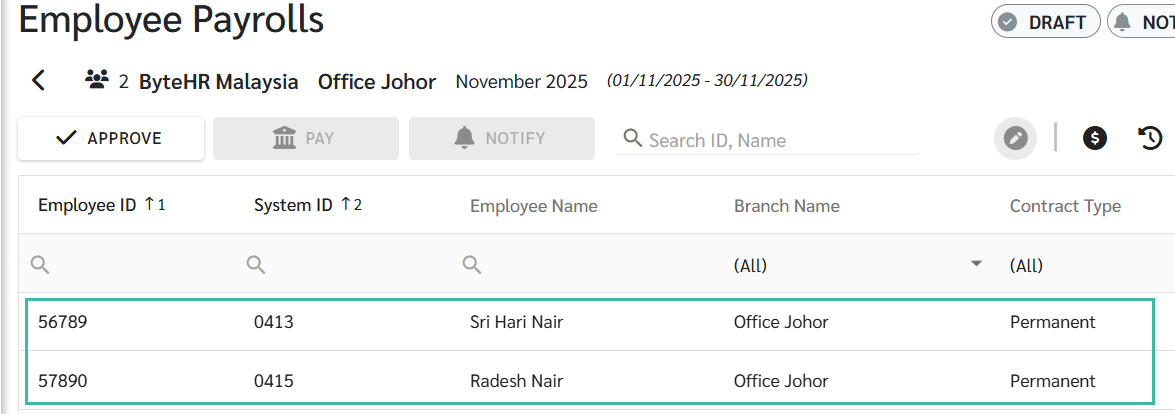Screen dimensions: 1175x414
Task: Expand the Branch Name filter dropdown
Action: [976, 264]
